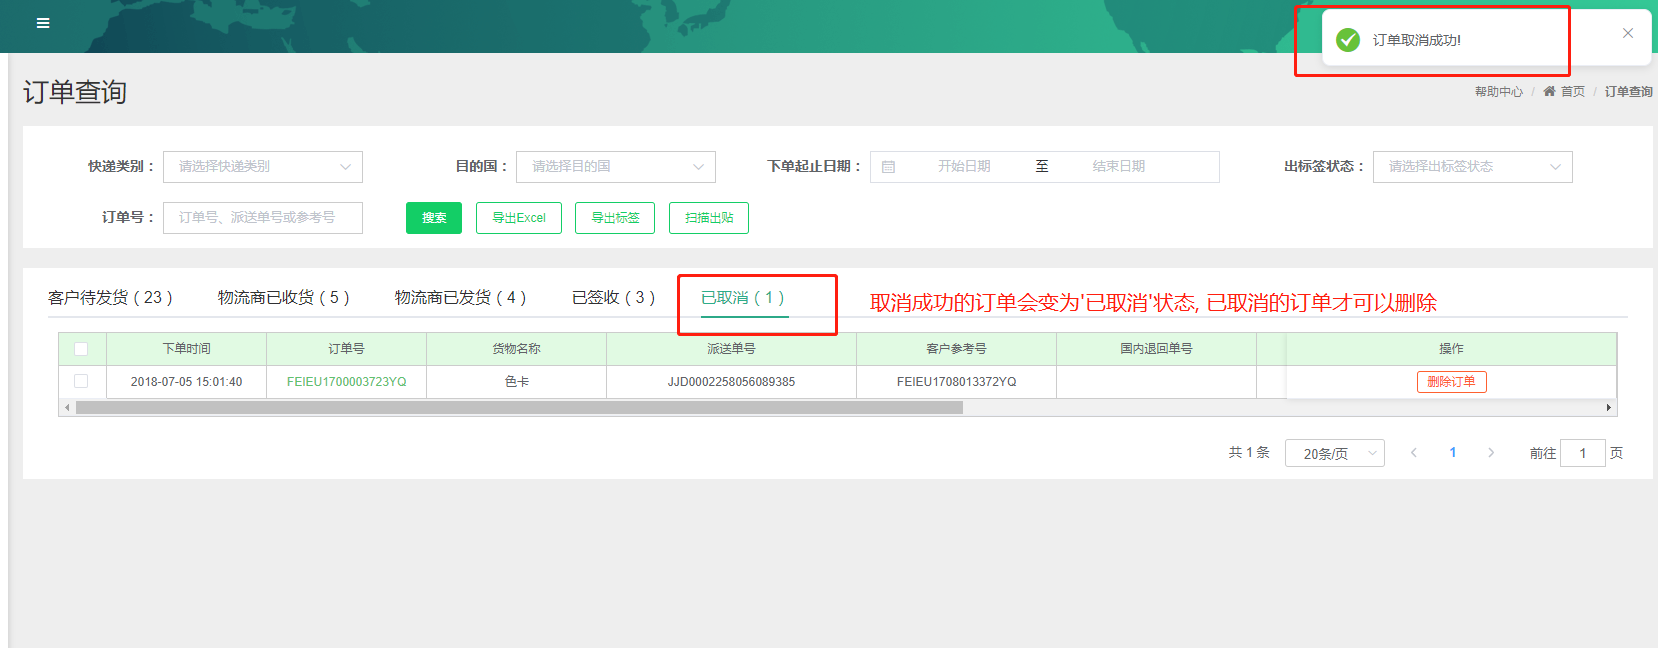This screenshot has height=648, width=1658.
Task: Open the 目的国 dropdown
Action: [616, 167]
